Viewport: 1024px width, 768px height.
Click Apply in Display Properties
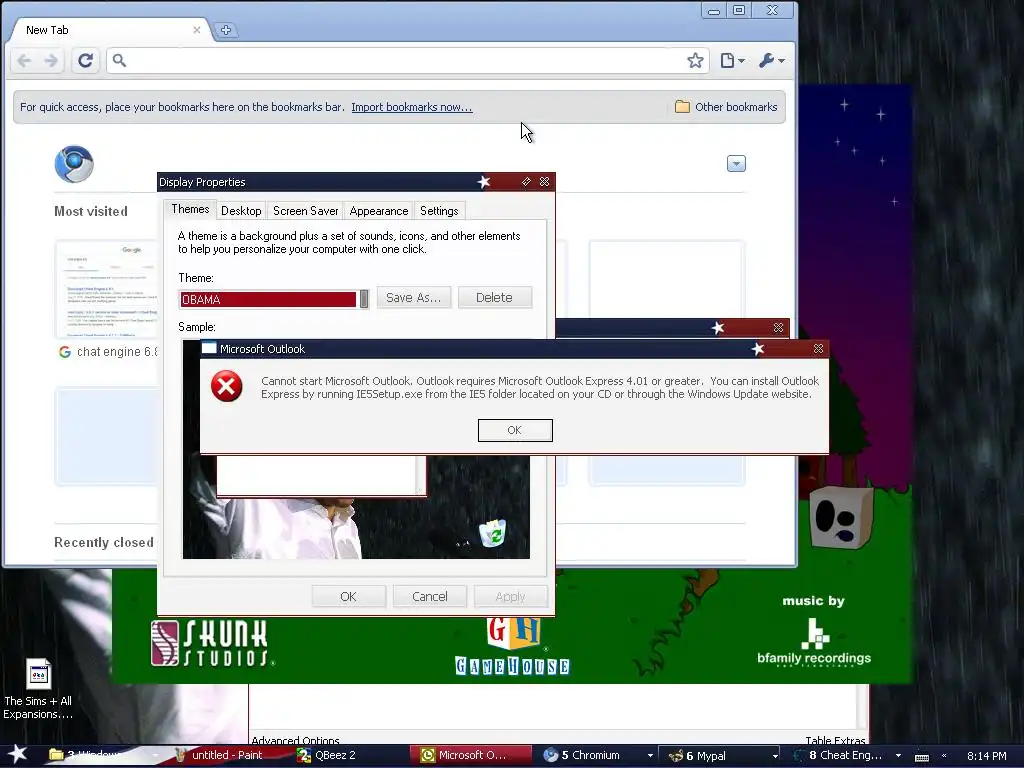pos(510,596)
